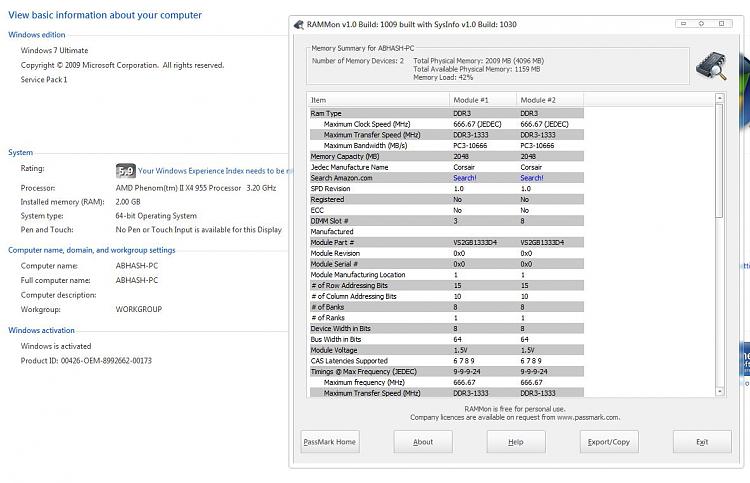The image size is (750, 483).
Task: Select the Maximum Clock Speed (MHz) row
Action: pyautogui.click(x=446, y=124)
